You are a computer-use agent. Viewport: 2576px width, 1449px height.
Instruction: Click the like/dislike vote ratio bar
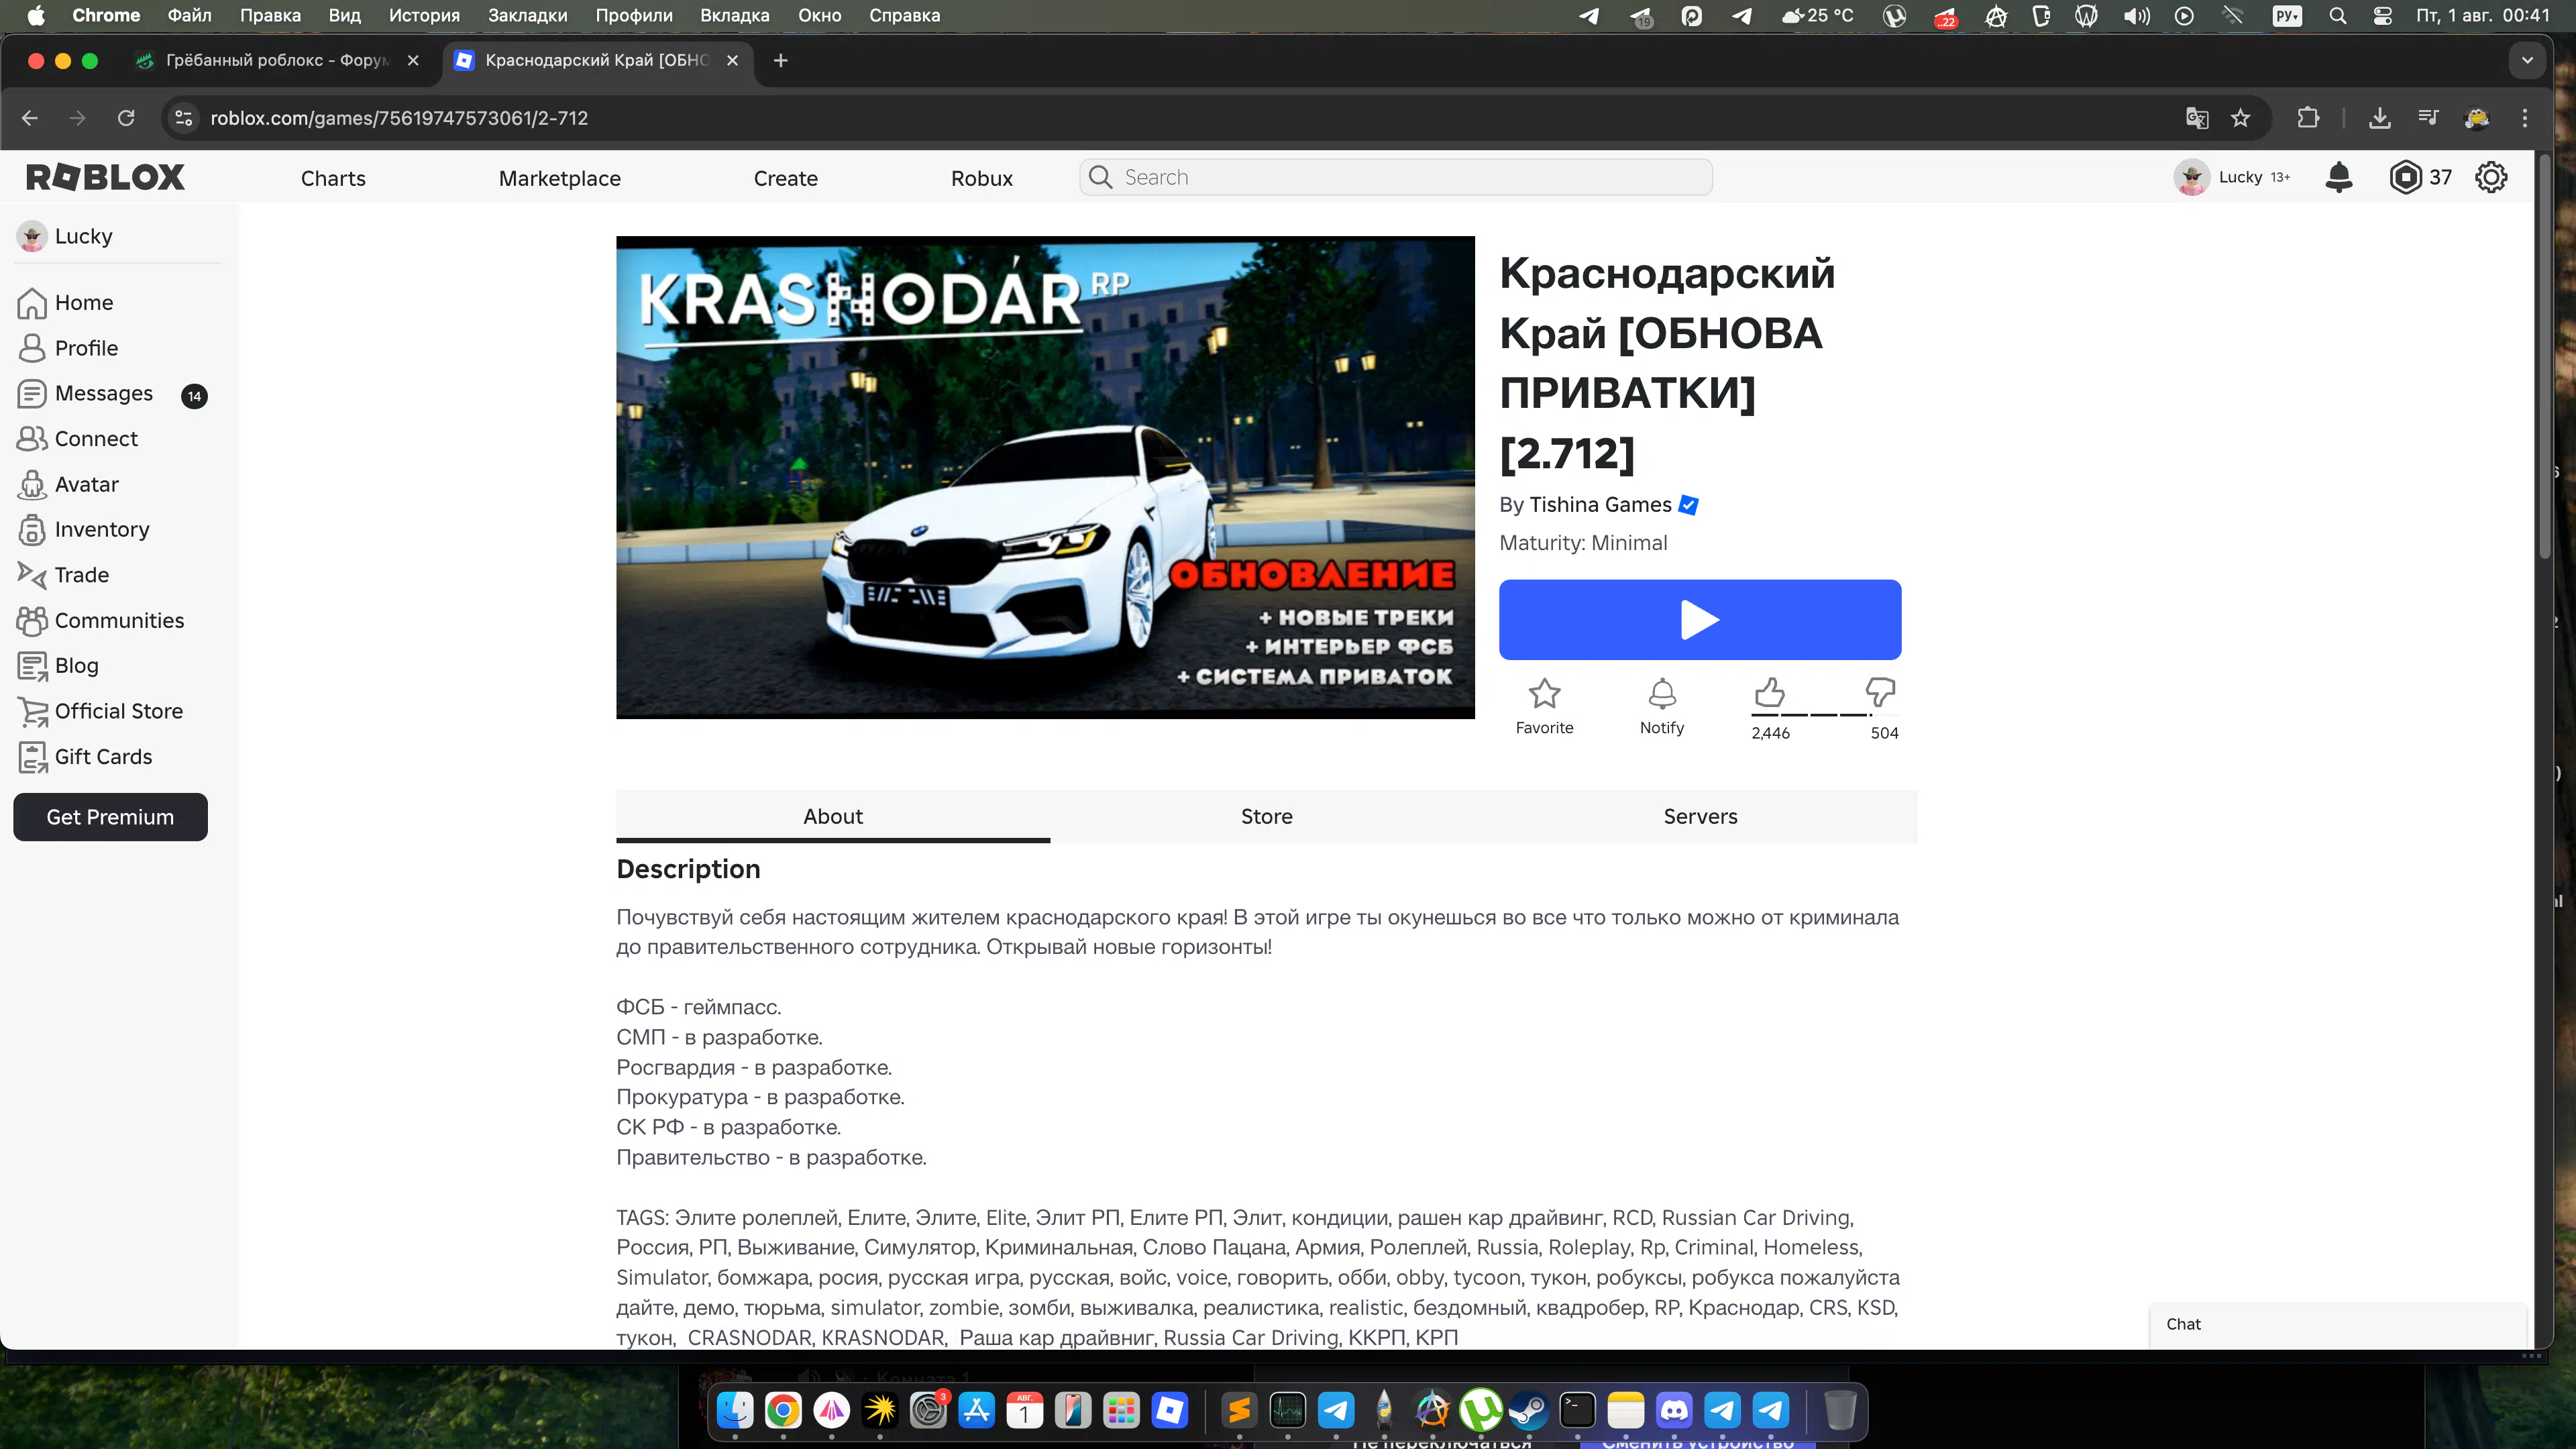click(x=1825, y=715)
